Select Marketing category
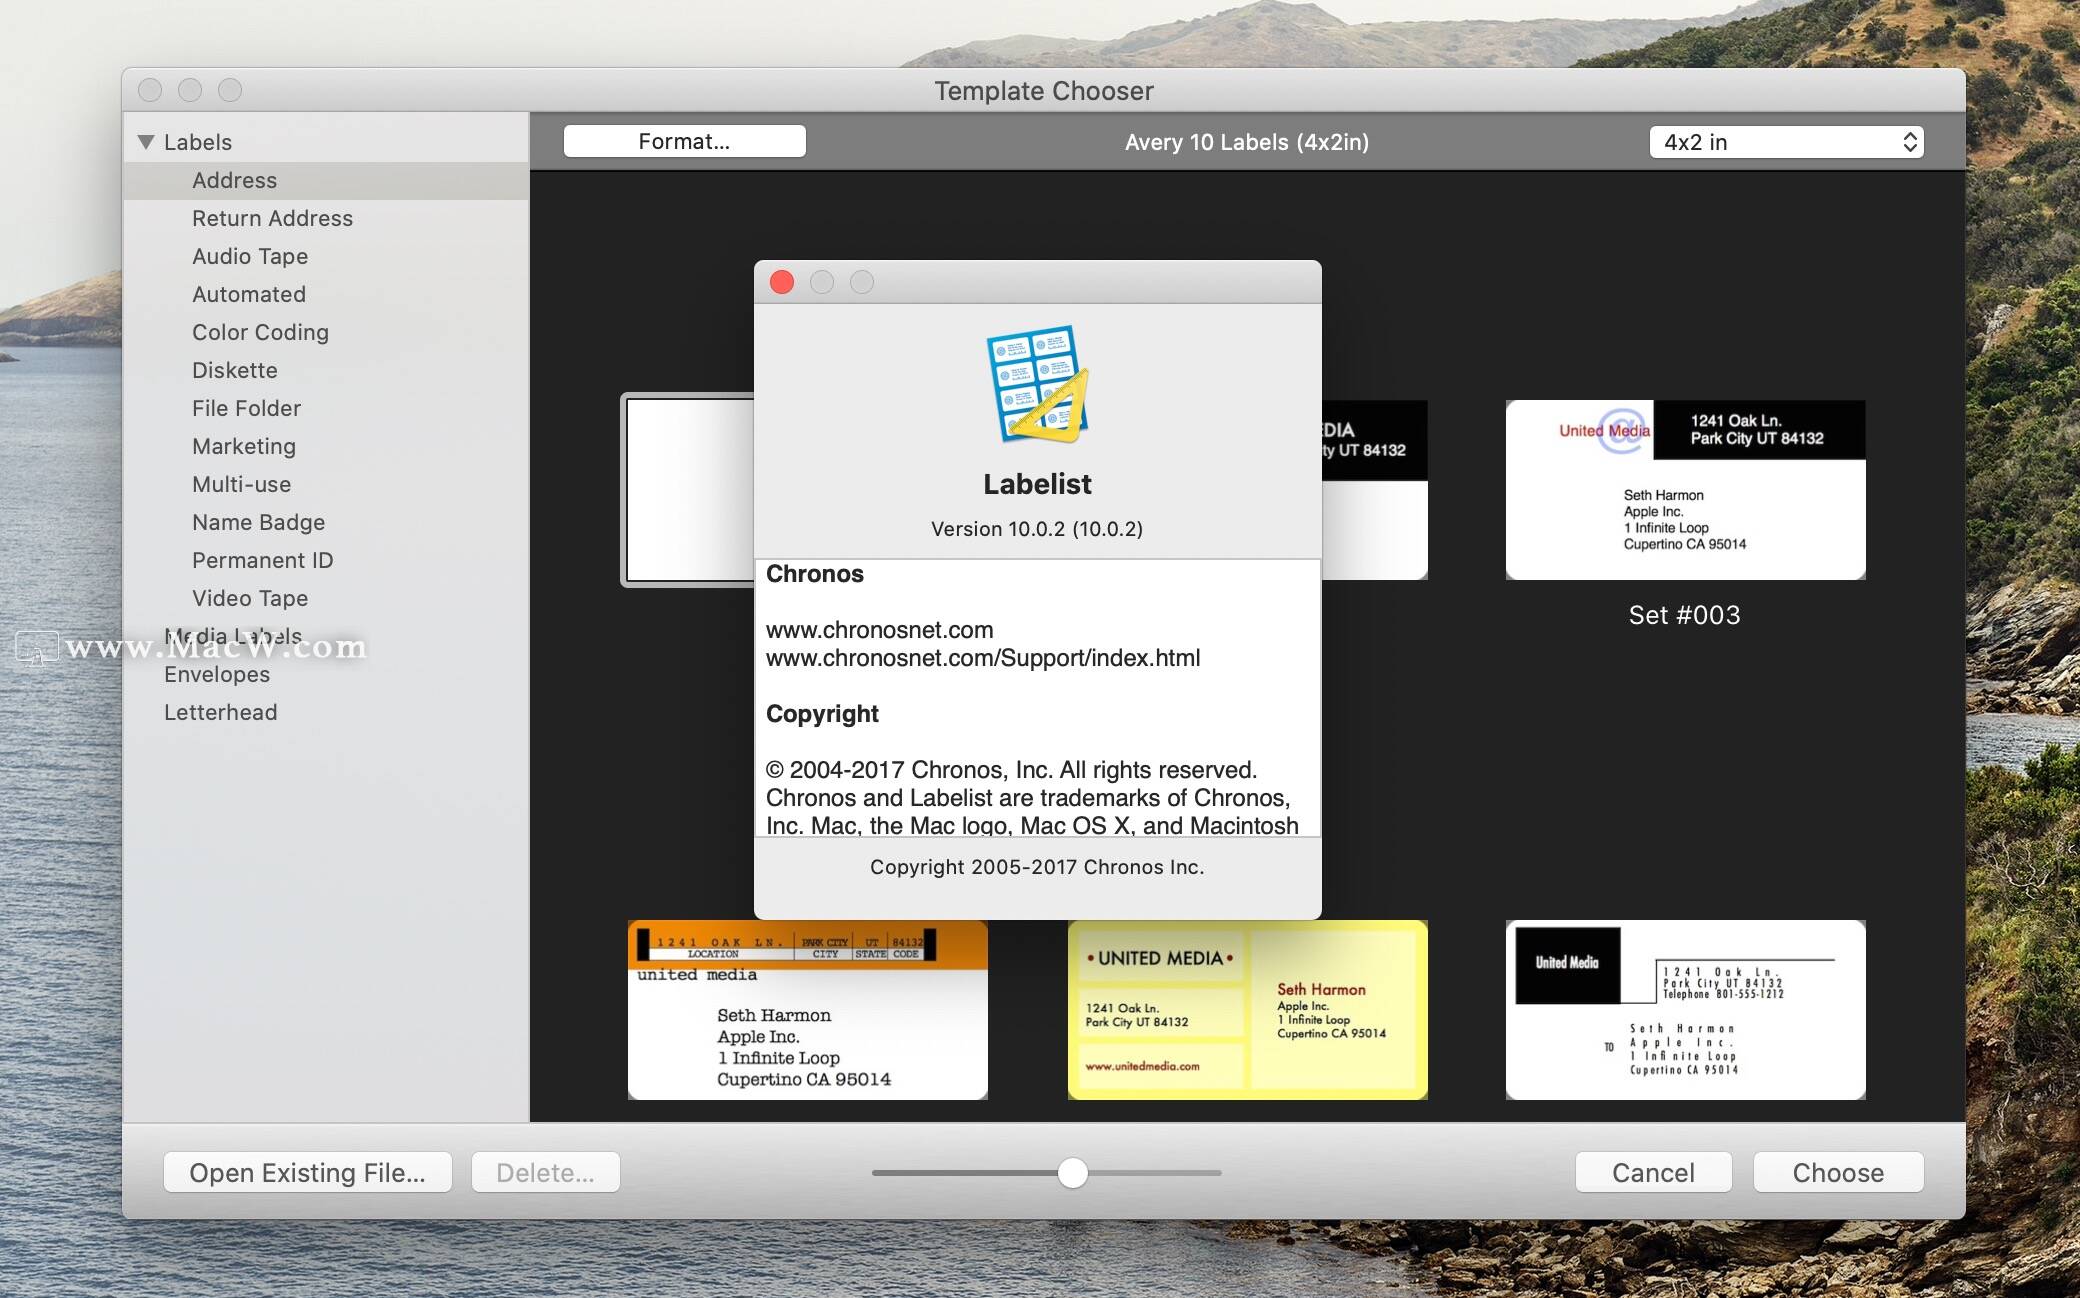Viewport: 2080px width, 1298px height. click(244, 446)
